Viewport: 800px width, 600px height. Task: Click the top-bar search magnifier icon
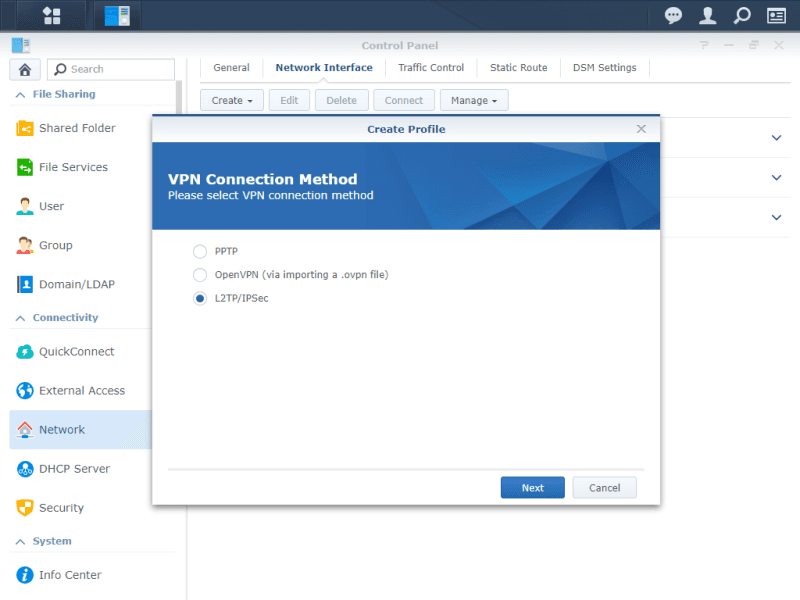tap(741, 15)
